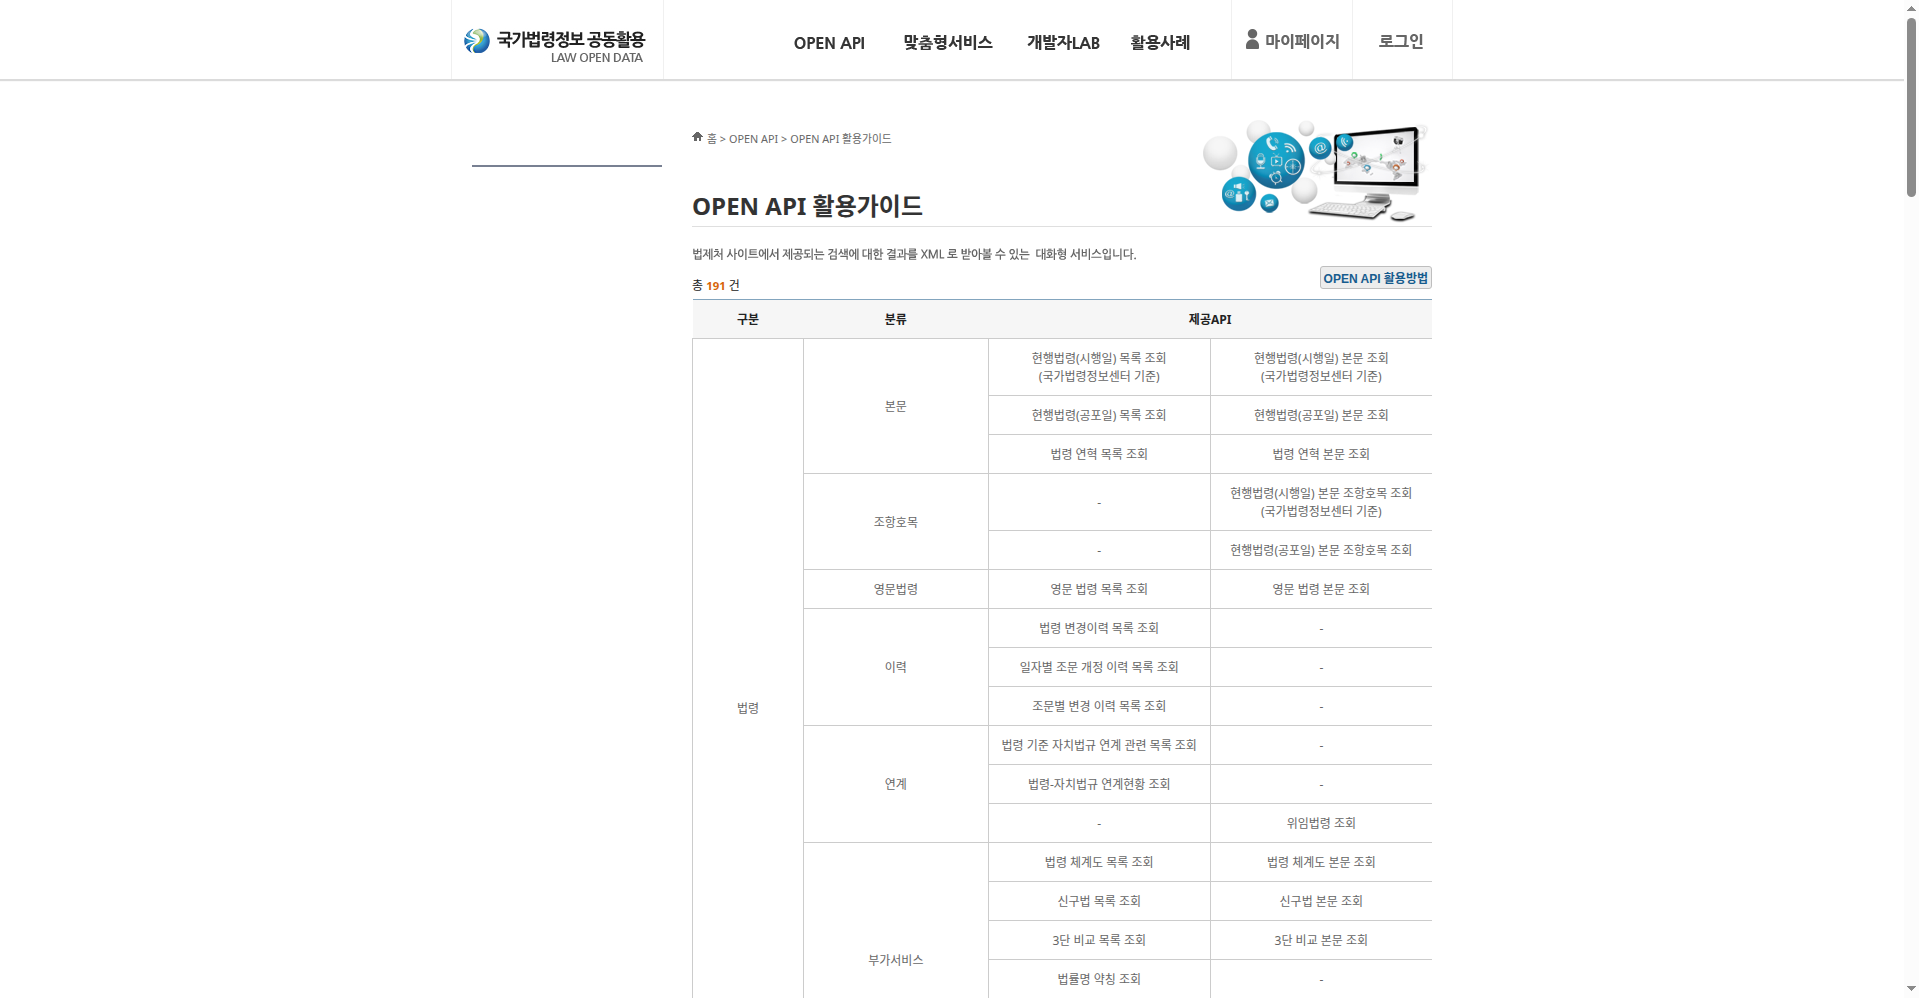
Task: Open the 개발자LAB menu
Action: [1063, 43]
